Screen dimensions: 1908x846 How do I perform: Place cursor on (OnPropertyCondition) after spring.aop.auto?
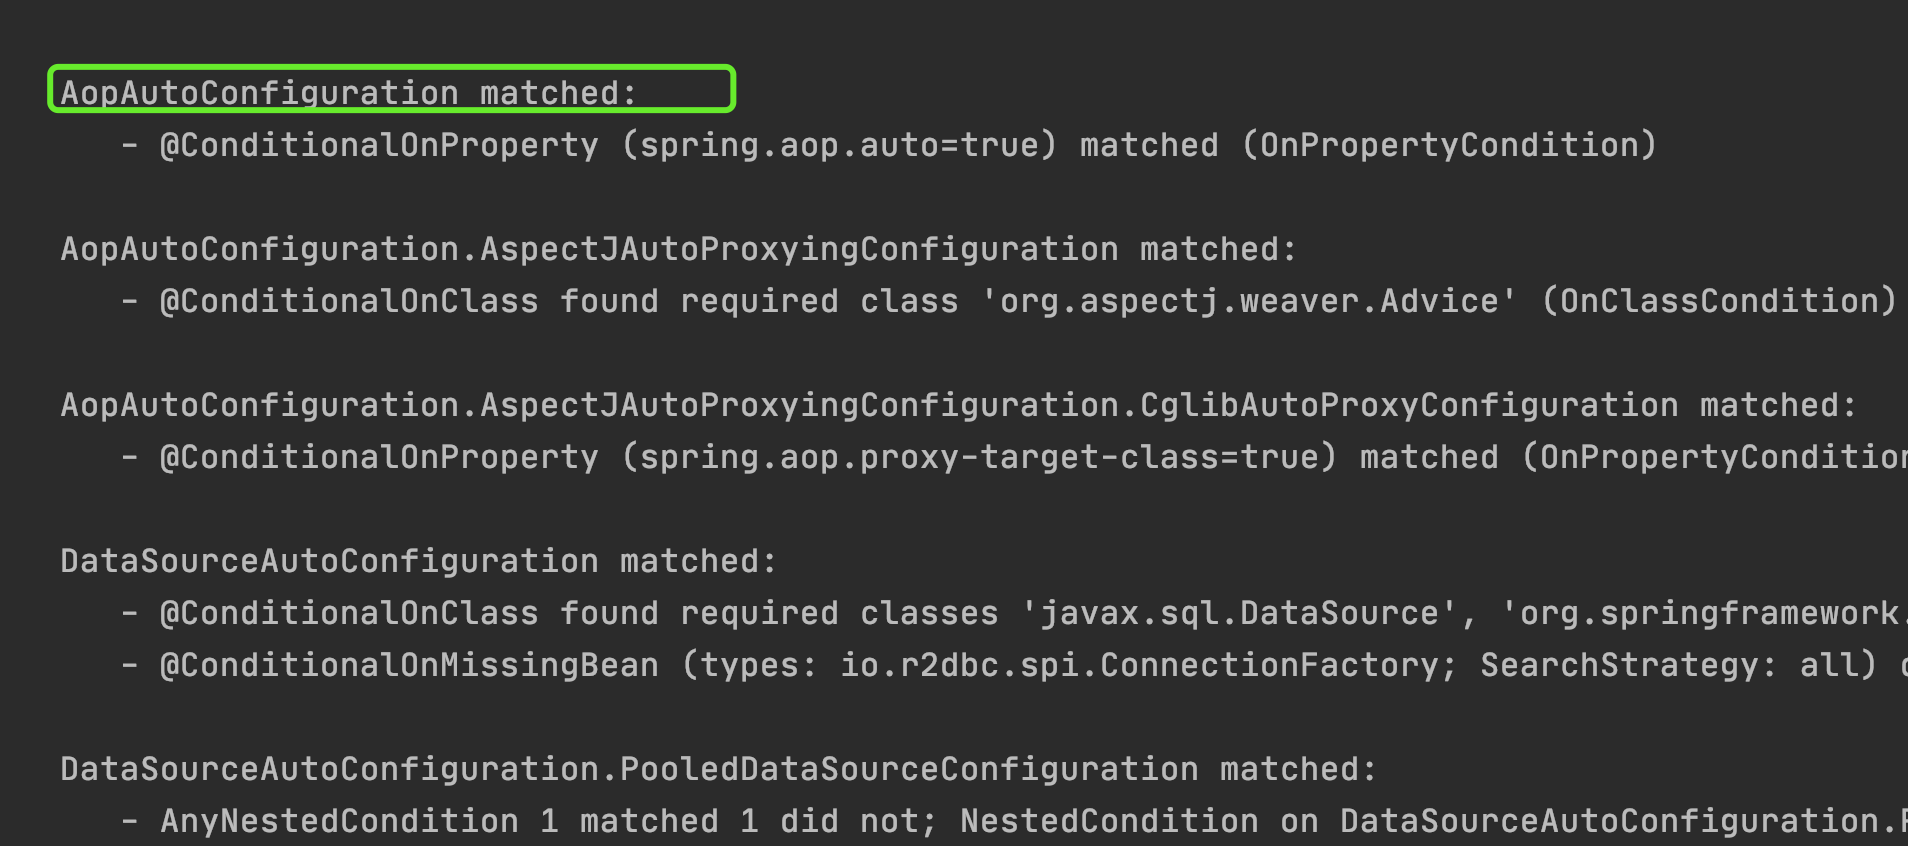(x=1448, y=145)
